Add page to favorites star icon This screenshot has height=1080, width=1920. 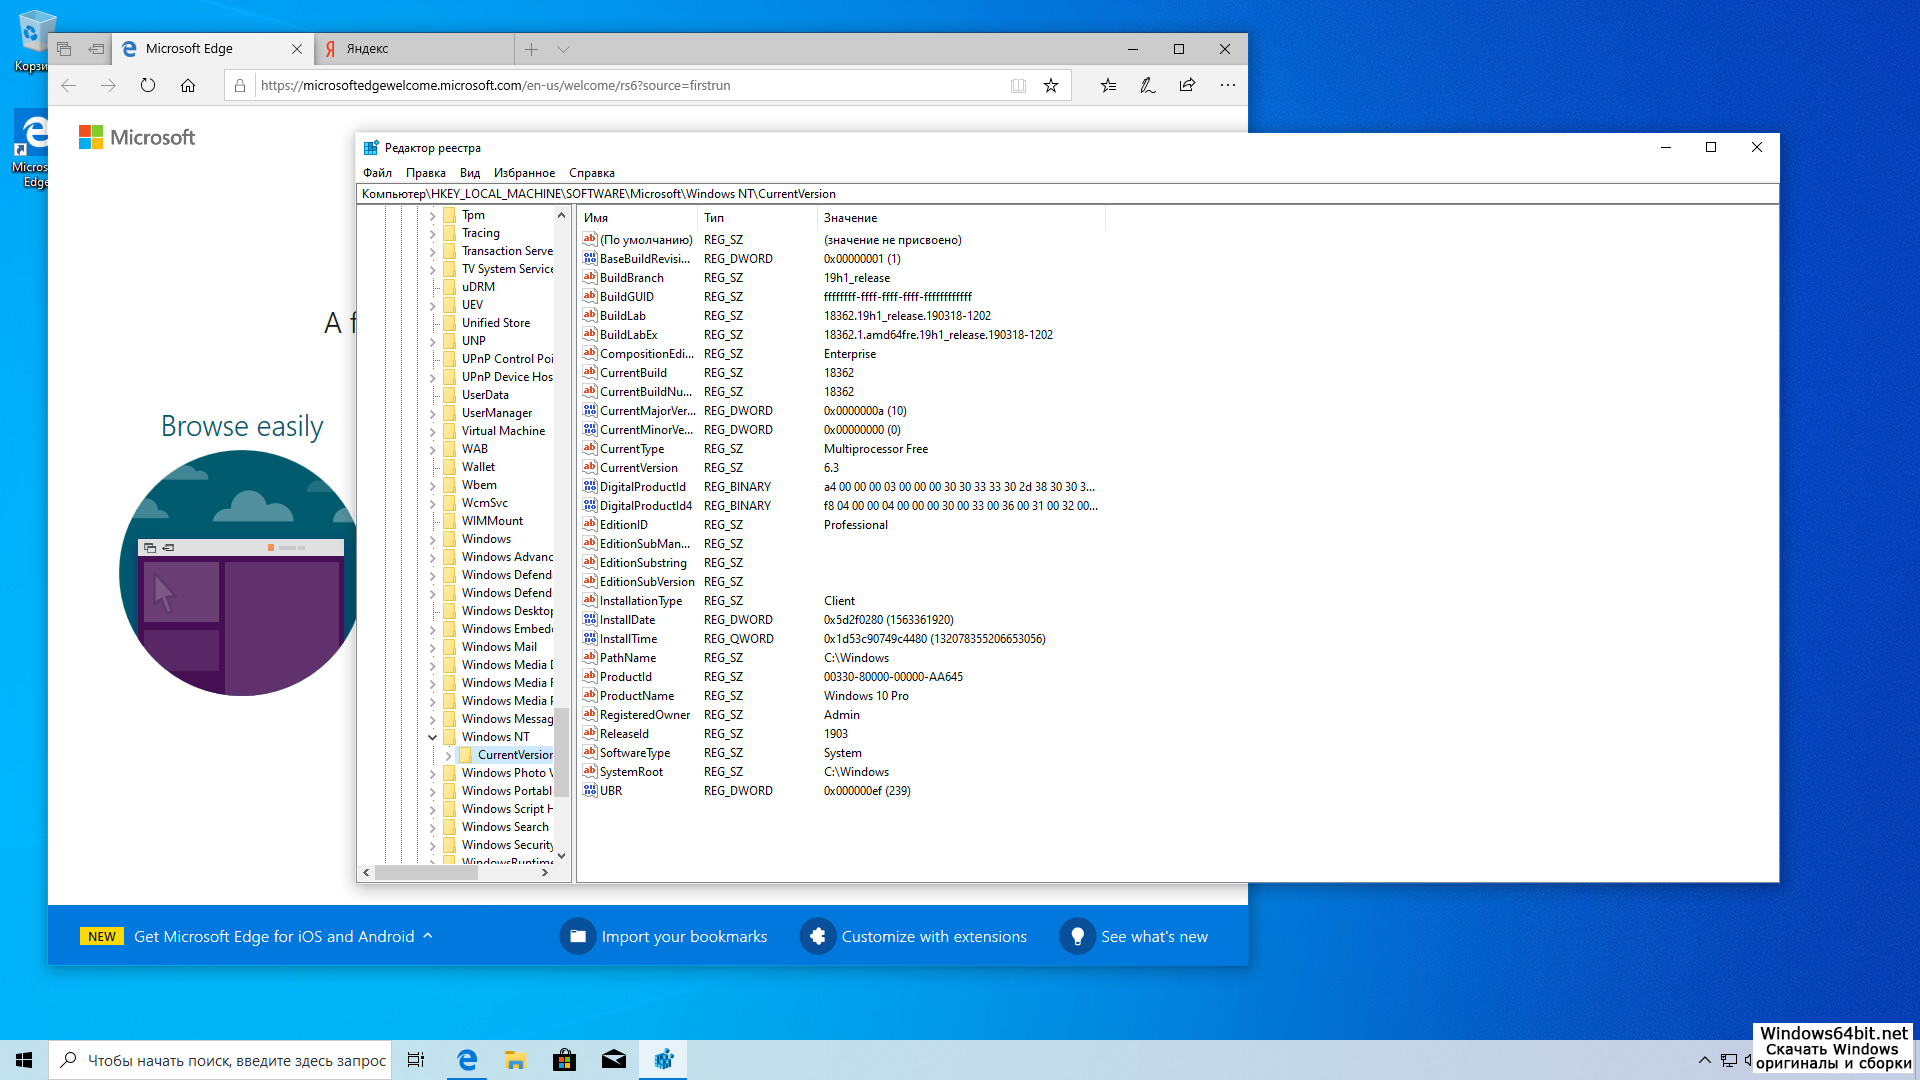(x=1051, y=86)
